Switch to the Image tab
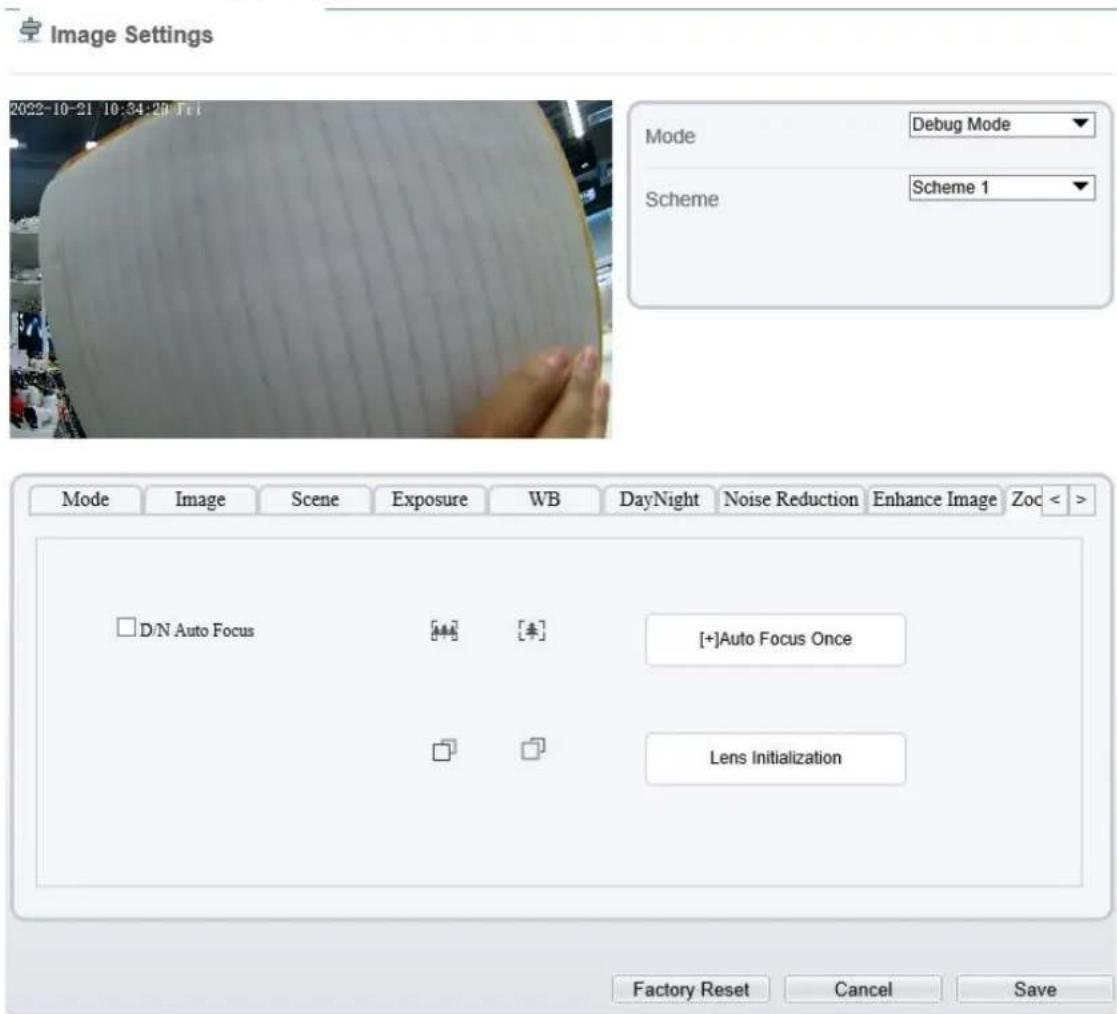The image size is (1117, 1014). pos(200,500)
